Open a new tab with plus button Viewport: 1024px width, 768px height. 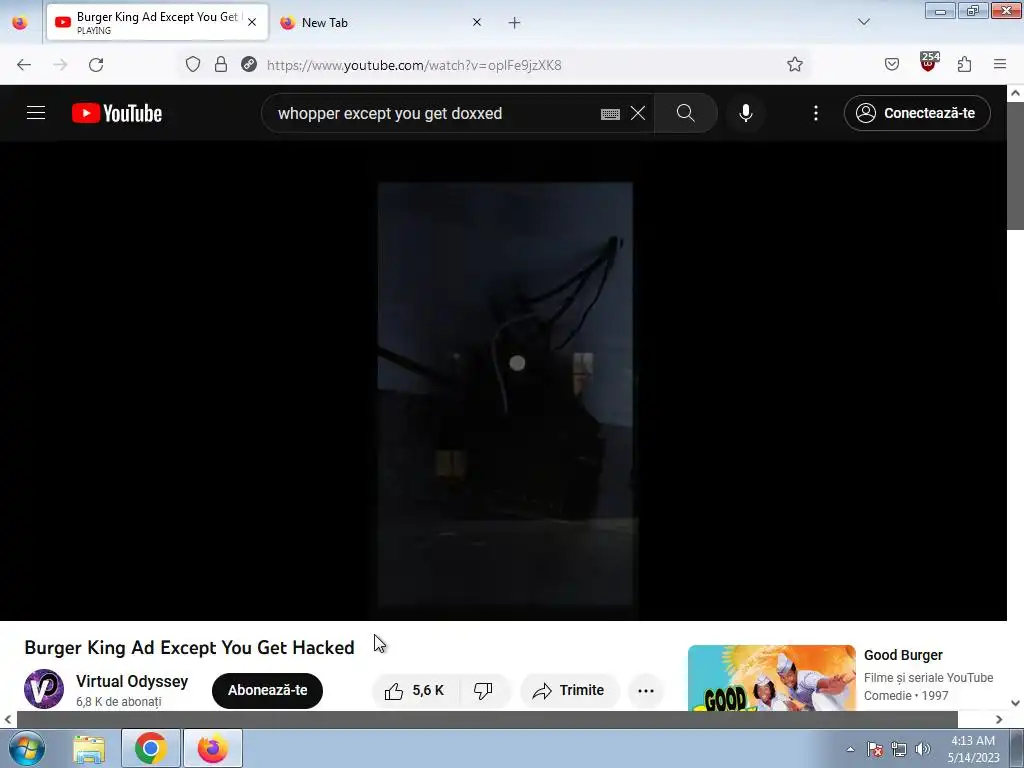pos(515,23)
